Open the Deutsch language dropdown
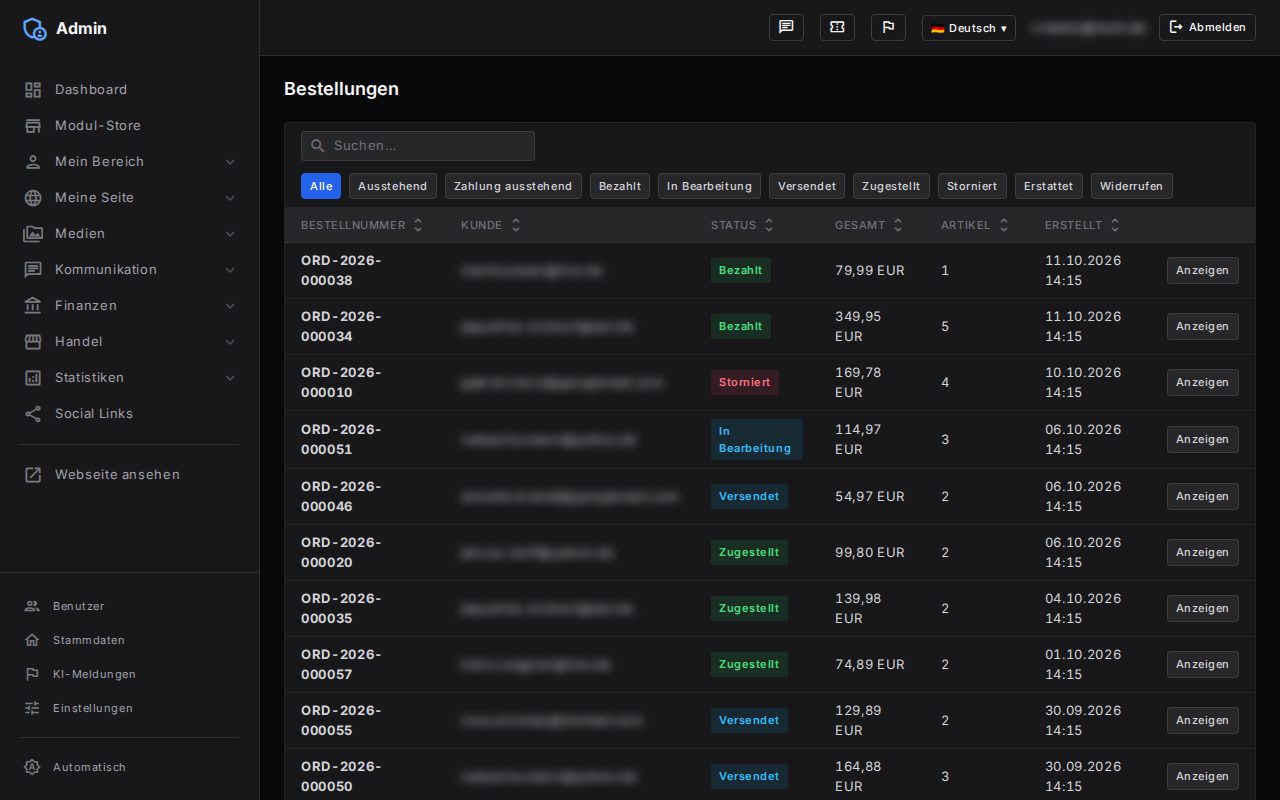 968,28
